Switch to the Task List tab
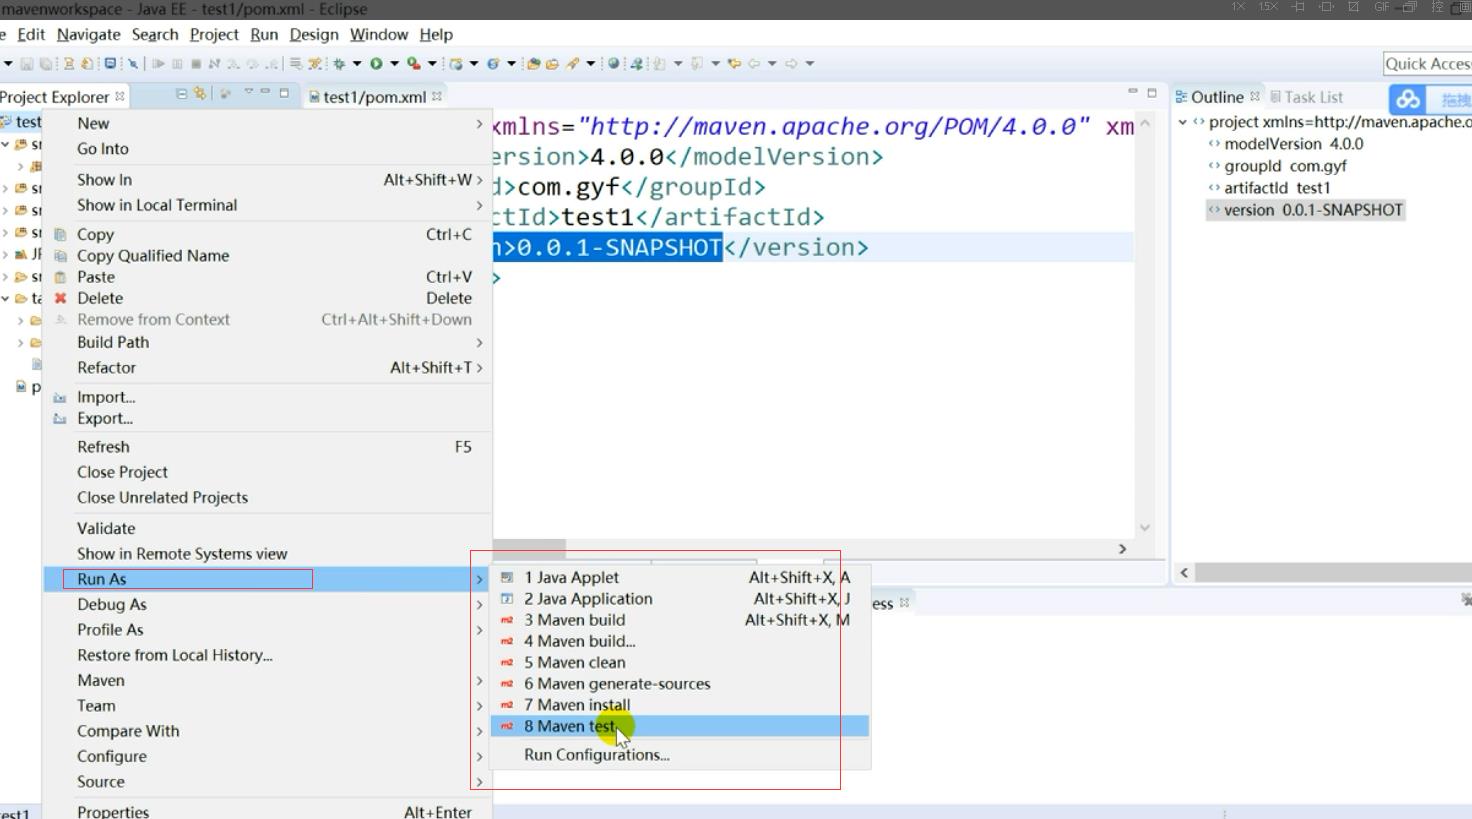1472x819 pixels. (1306, 97)
